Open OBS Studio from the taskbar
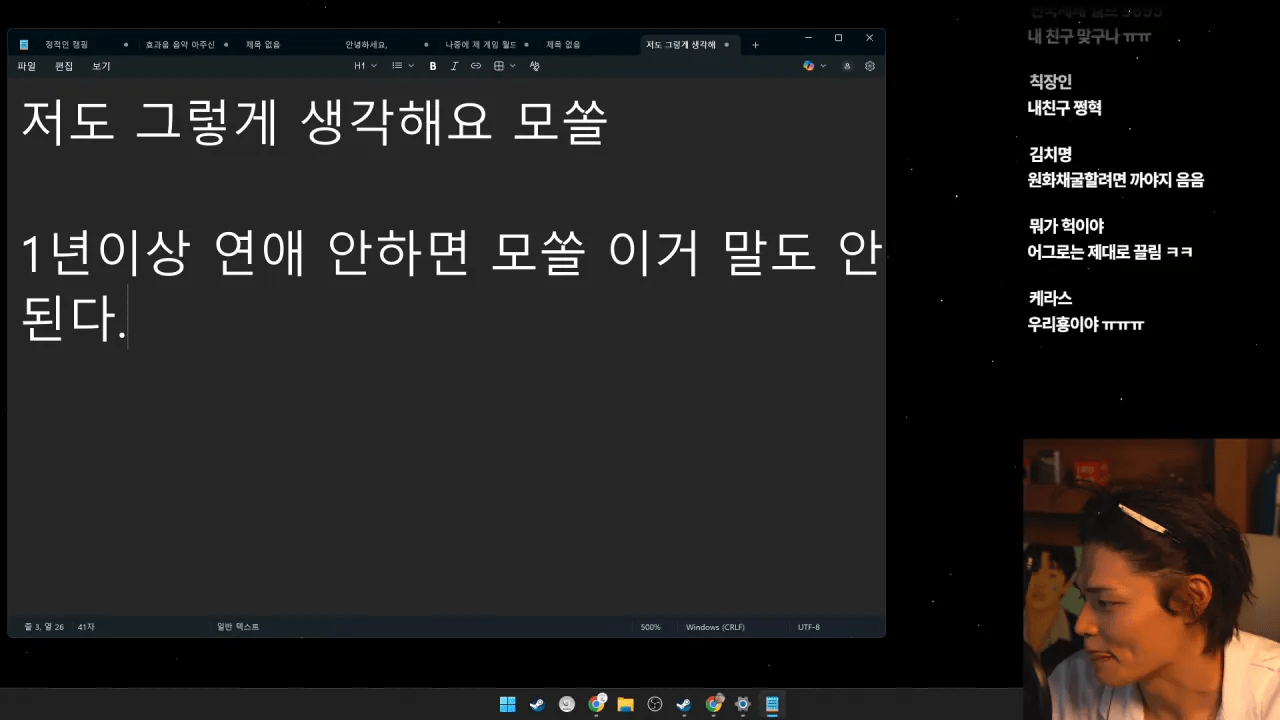This screenshot has height=720, width=1280. point(655,704)
